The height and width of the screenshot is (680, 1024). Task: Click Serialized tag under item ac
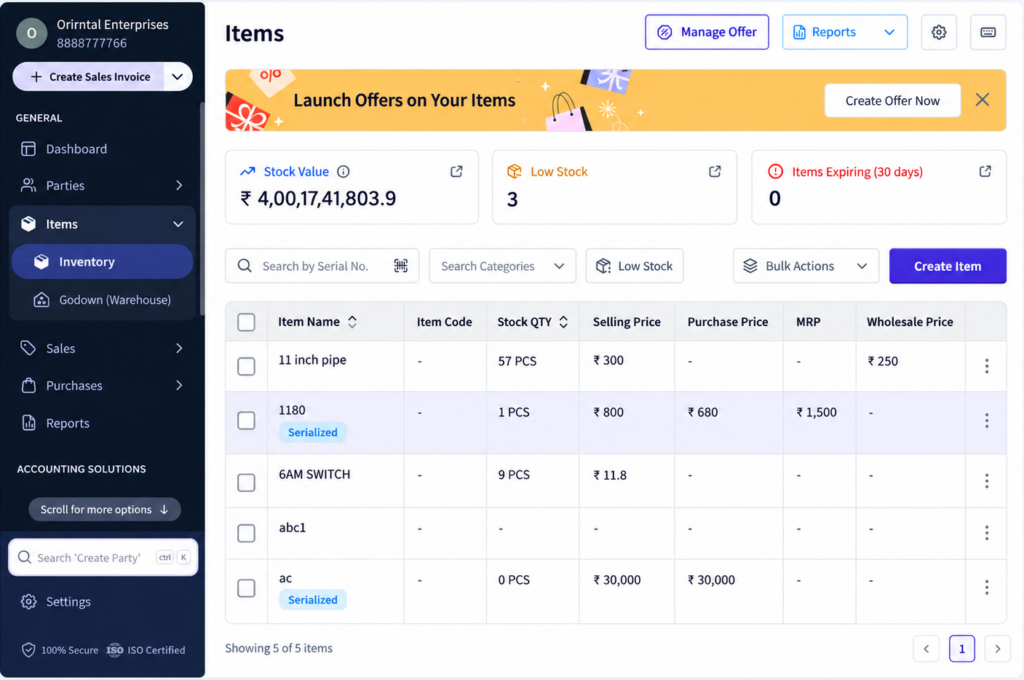click(x=313, y=600)
